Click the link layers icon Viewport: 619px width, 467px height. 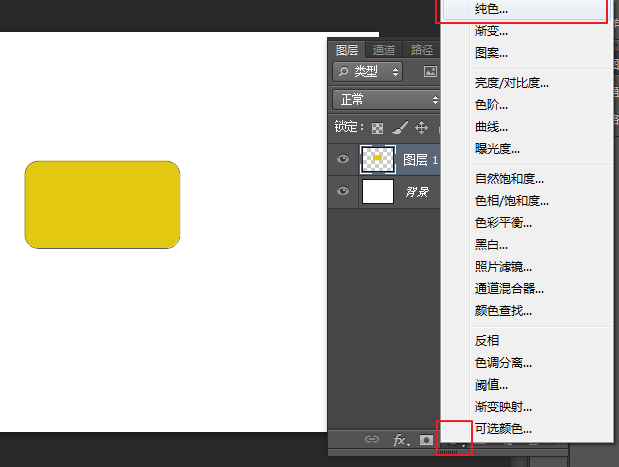(372, 439)
